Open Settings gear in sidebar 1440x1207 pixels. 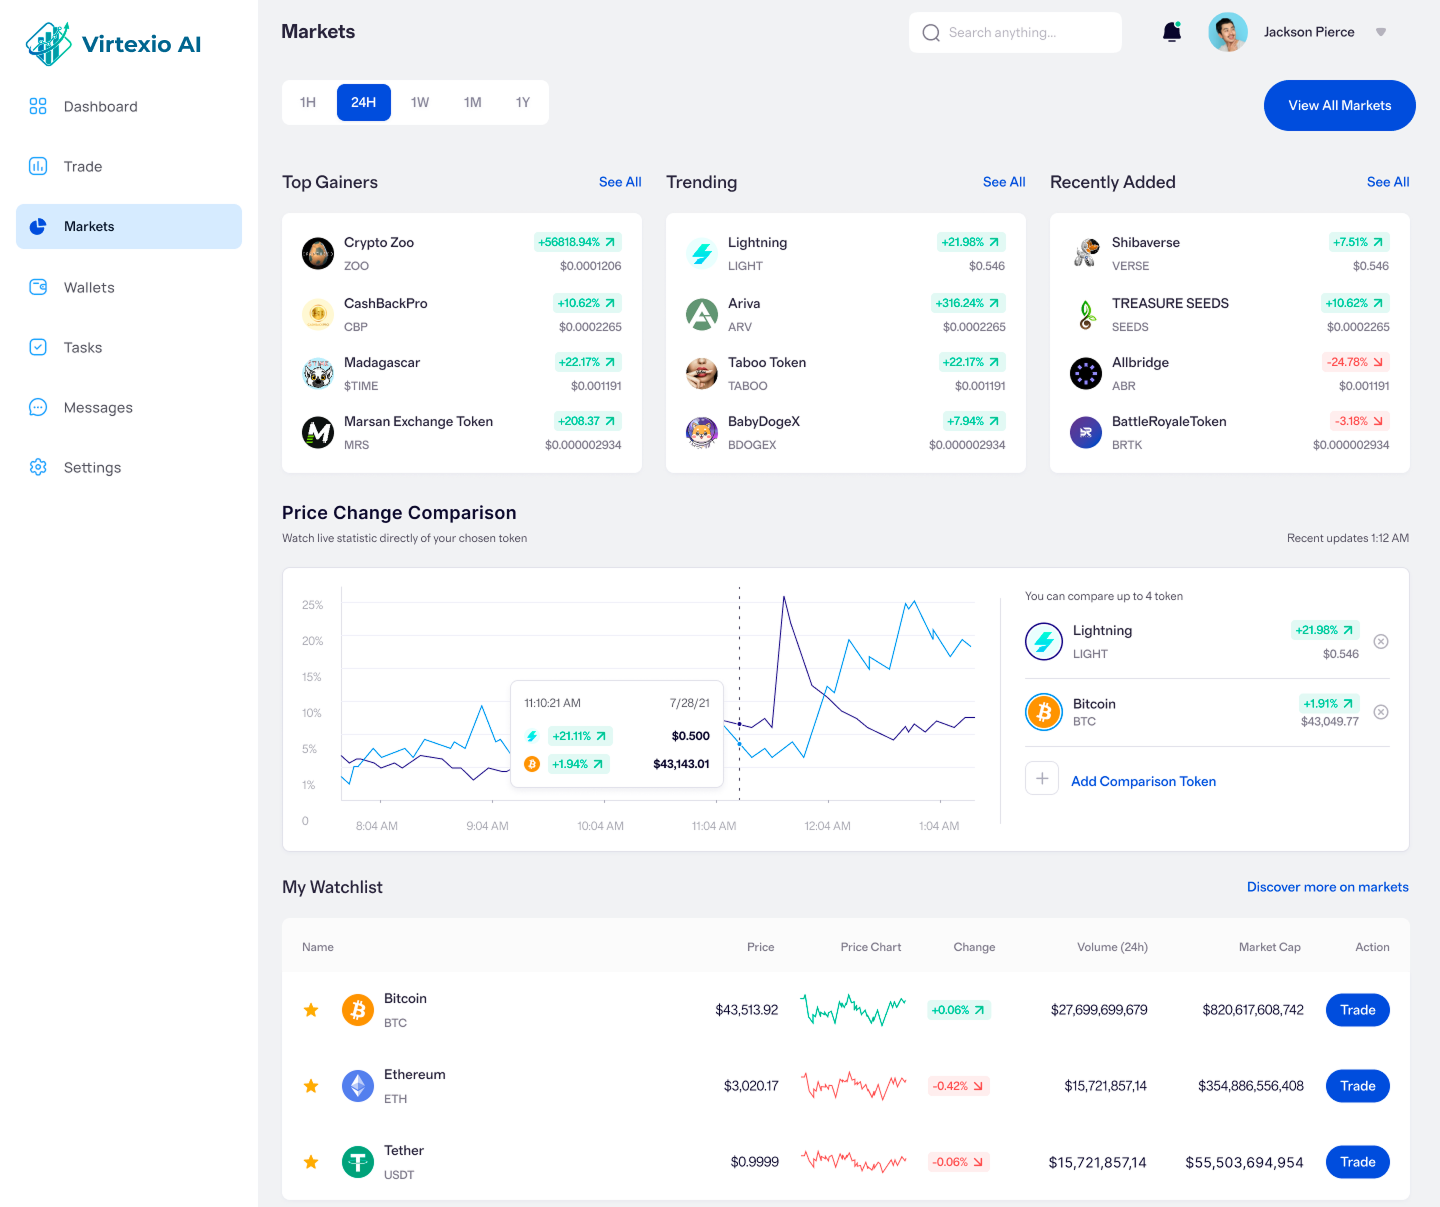38,467
